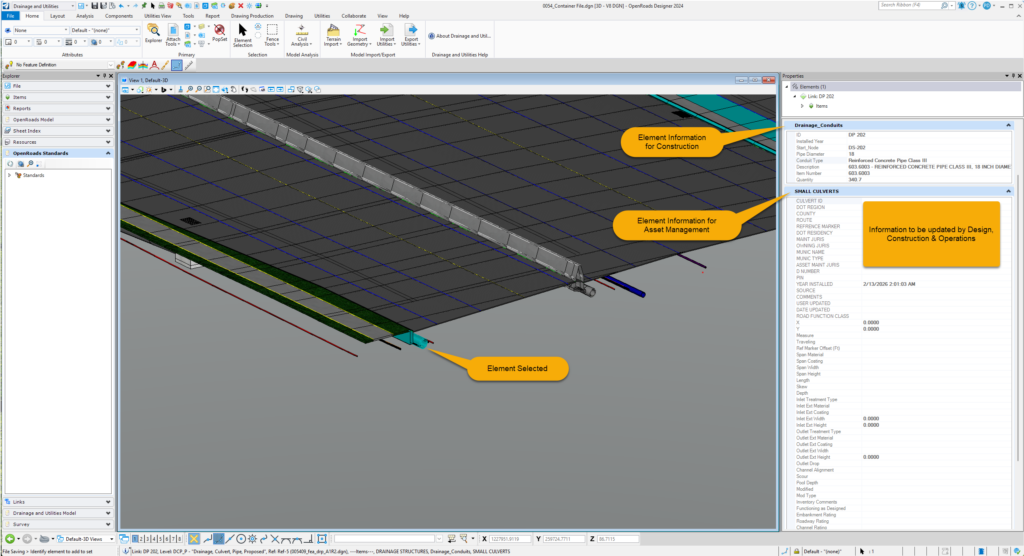
Task: Open the Explorer tool in the Primary group
Action: tap(153, 33)
